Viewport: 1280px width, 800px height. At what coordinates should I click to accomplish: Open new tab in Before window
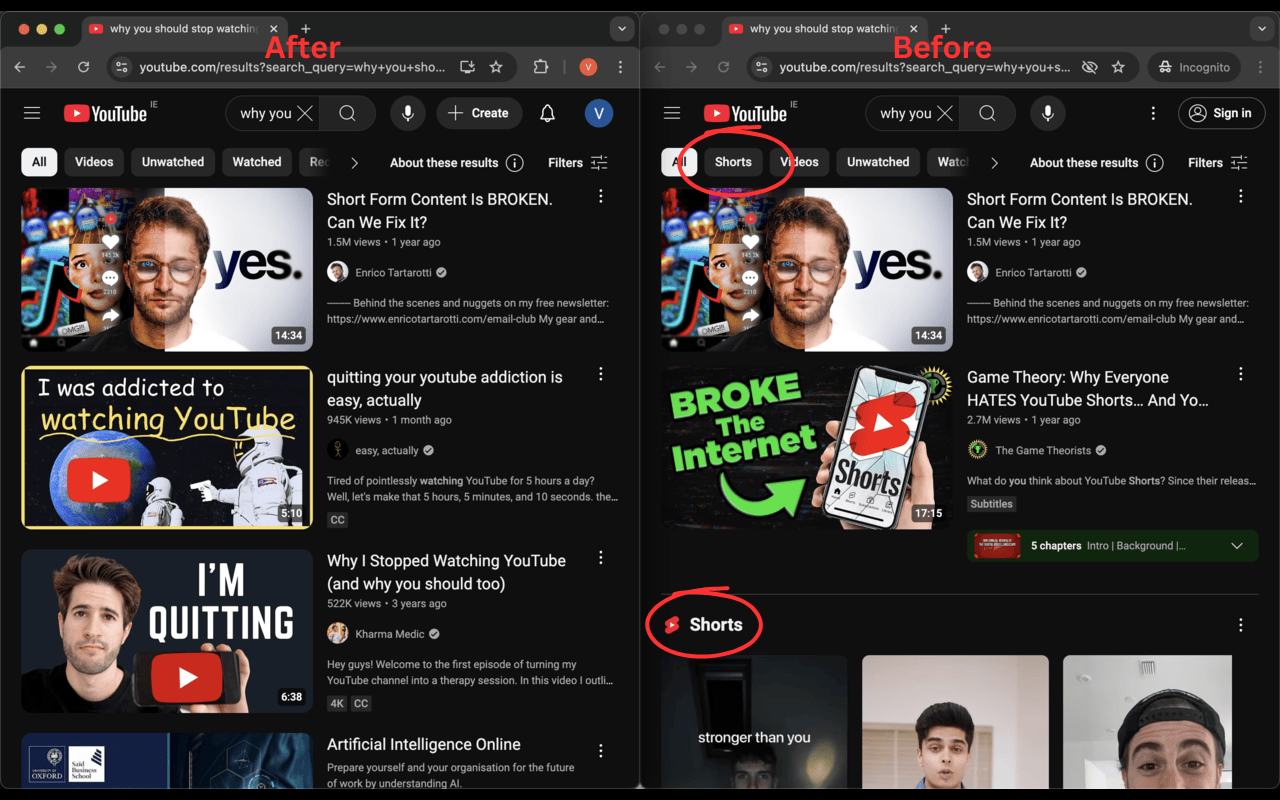click(946, 29)
